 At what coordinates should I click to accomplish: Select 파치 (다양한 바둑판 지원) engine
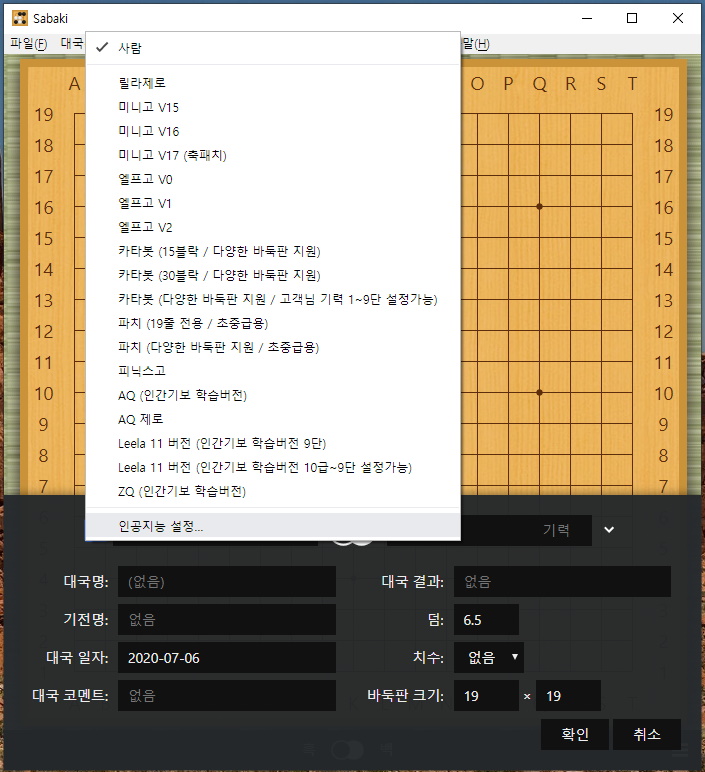click(x=273, y=347)
